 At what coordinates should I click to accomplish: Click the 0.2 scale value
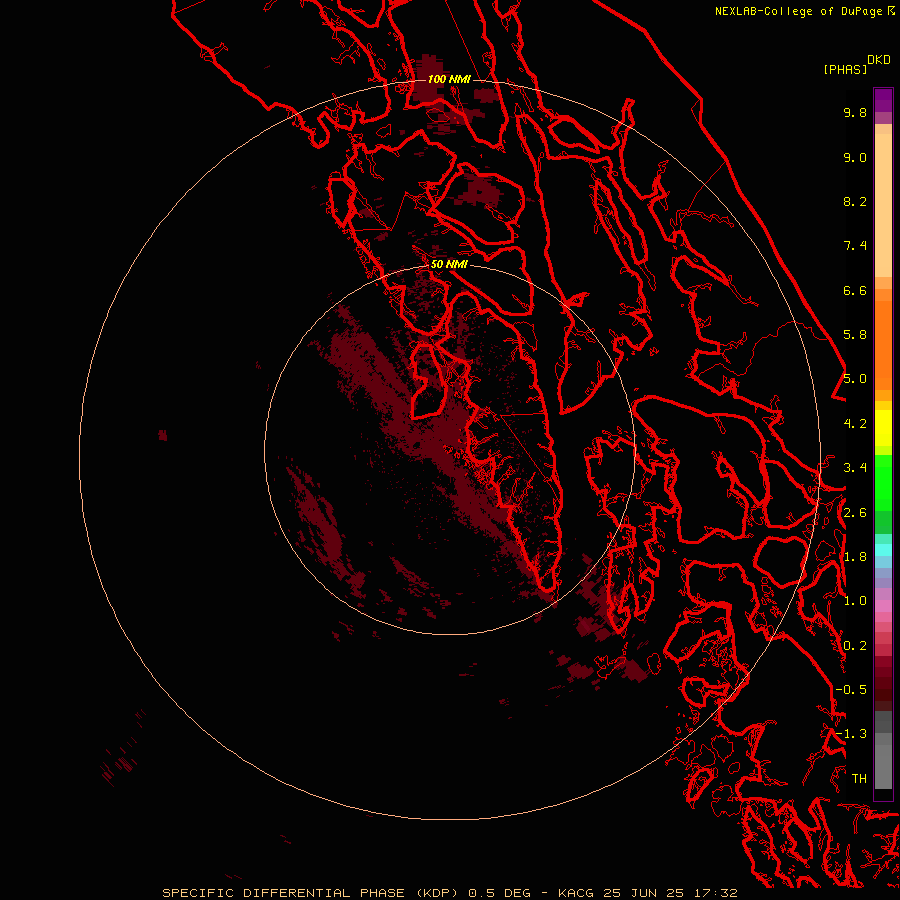tap(855, 646)
